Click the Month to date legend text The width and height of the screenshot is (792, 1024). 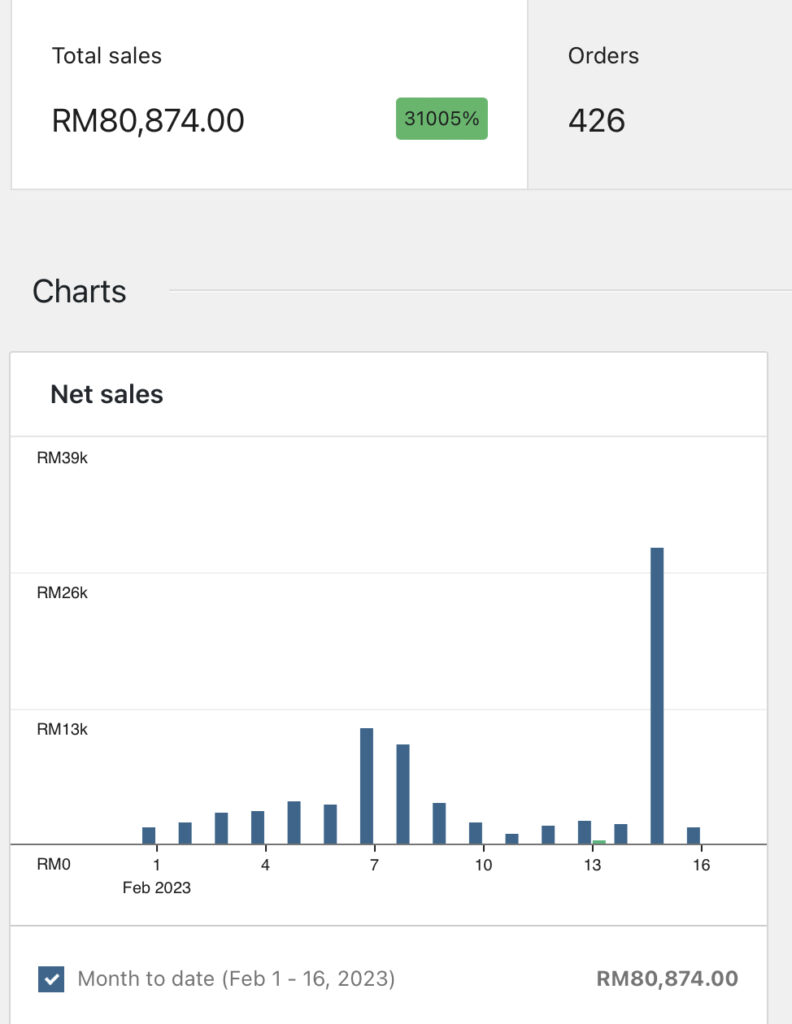[236, 978]
